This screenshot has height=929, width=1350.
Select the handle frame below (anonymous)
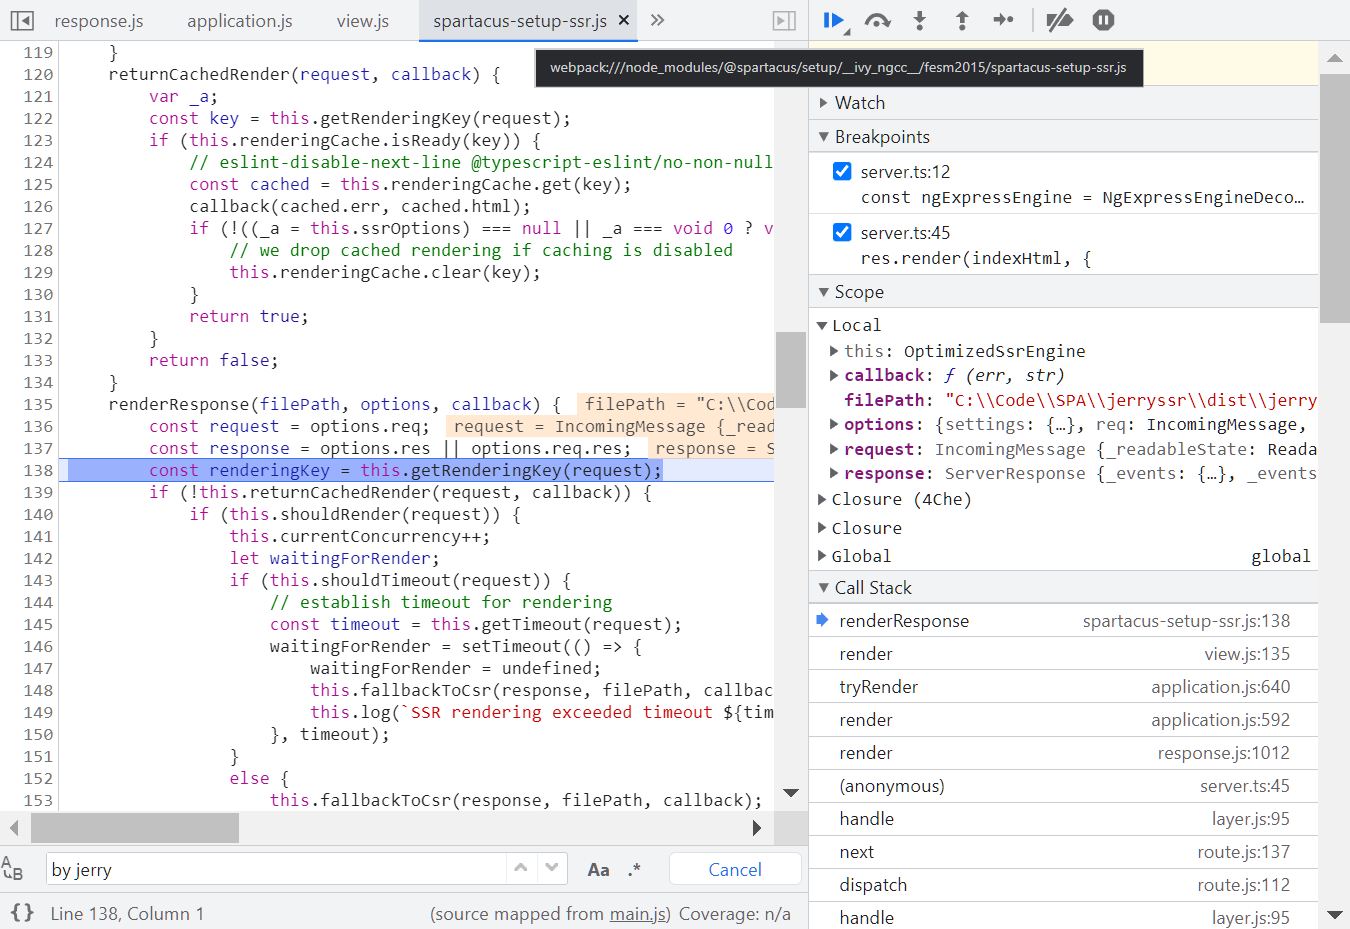click(1063, 819)
